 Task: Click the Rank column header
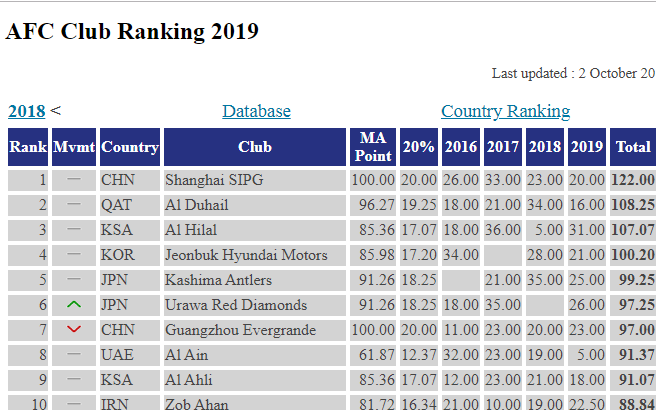click(x=28, y=147)
